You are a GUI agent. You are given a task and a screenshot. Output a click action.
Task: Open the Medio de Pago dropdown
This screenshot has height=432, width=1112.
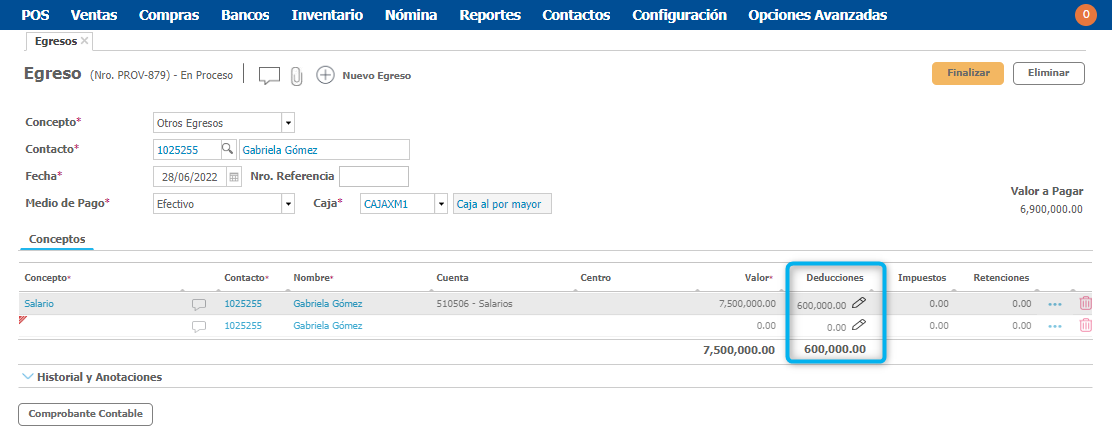pyautogui.click(x=288, y=204)
